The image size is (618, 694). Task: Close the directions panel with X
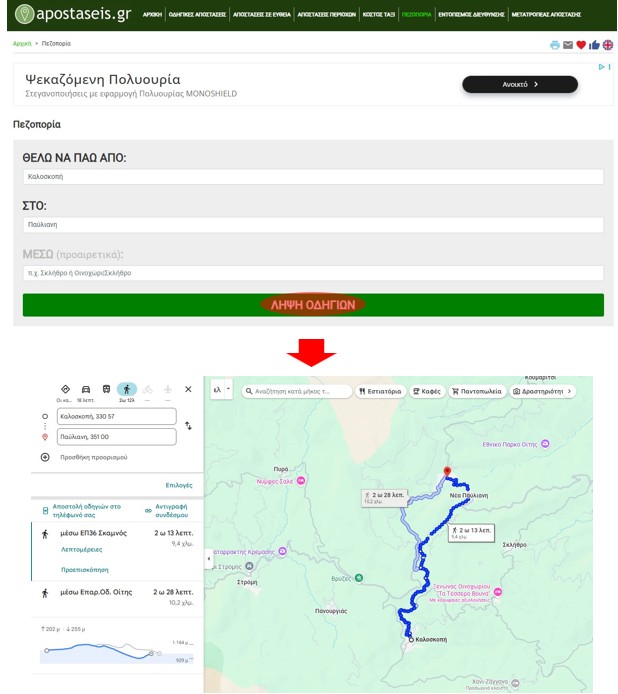(x=188, y=389)
